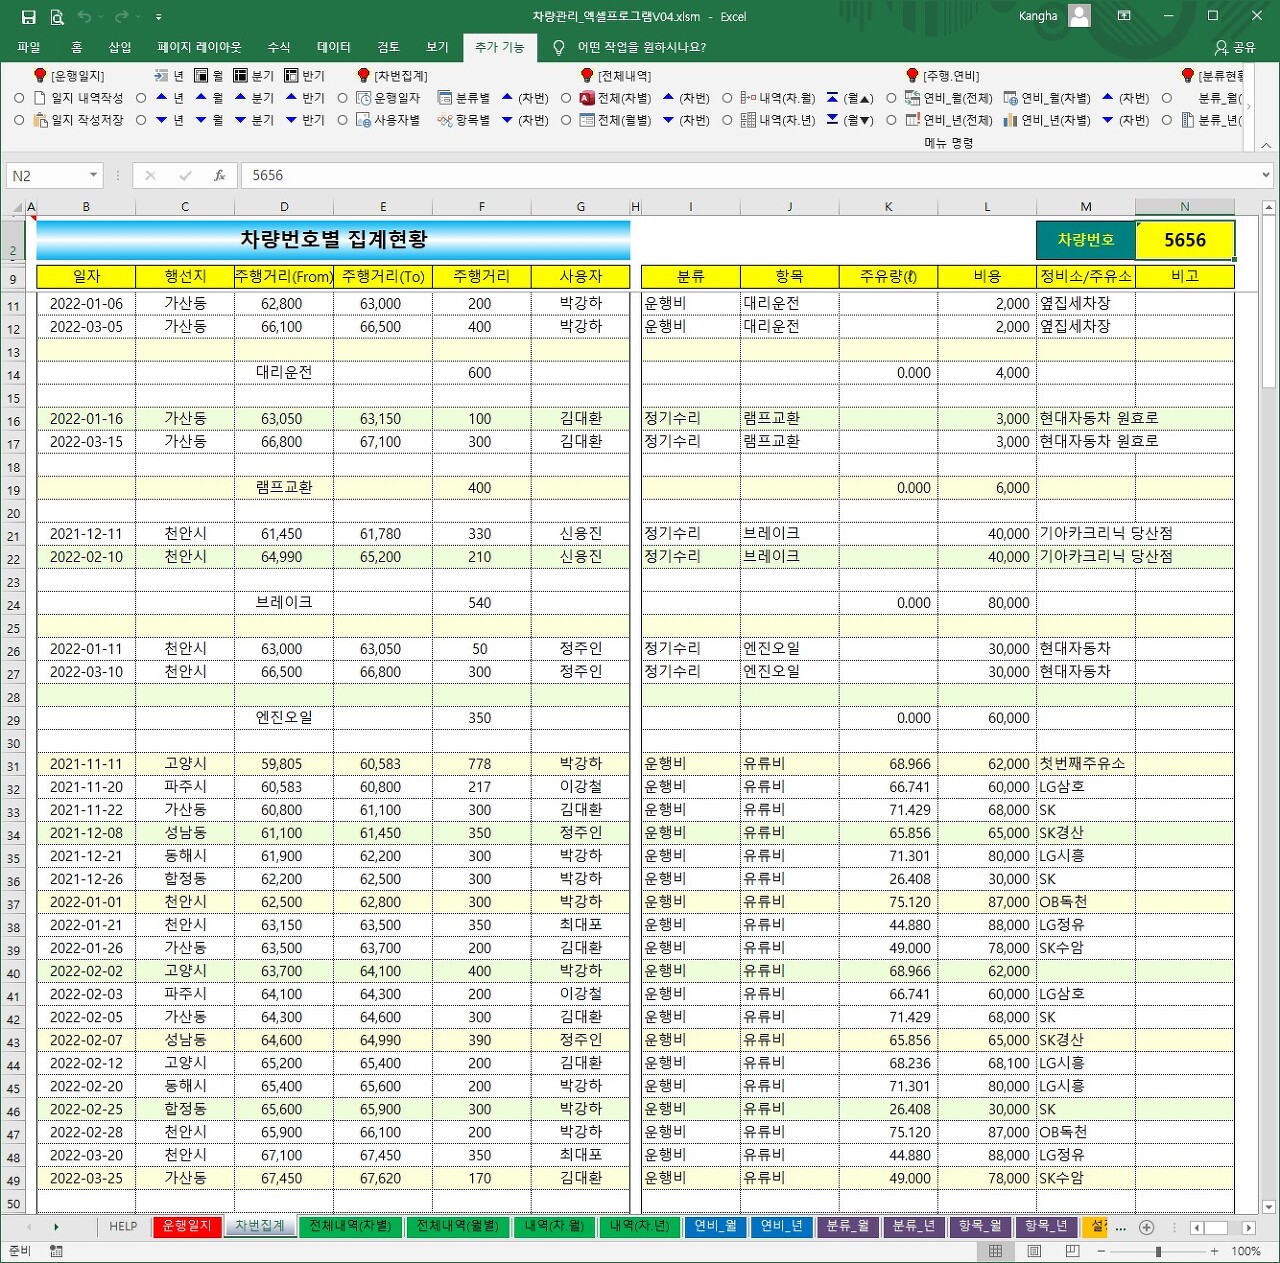Select the radio button before 전체(차별)

[566, 98]
